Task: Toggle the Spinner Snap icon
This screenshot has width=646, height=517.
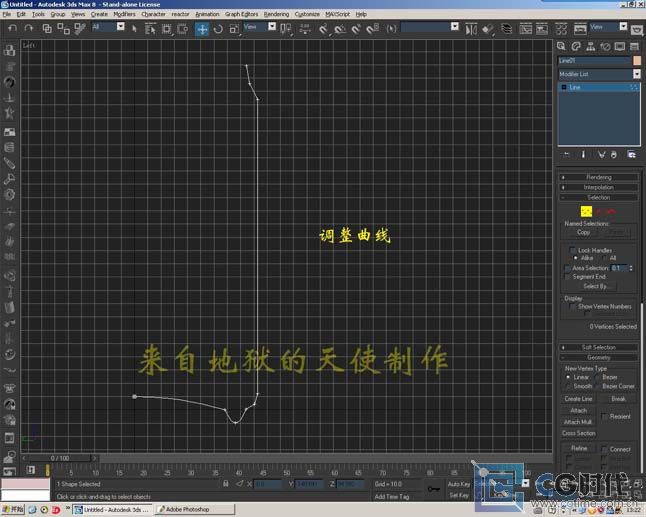Action: point(372,28)
